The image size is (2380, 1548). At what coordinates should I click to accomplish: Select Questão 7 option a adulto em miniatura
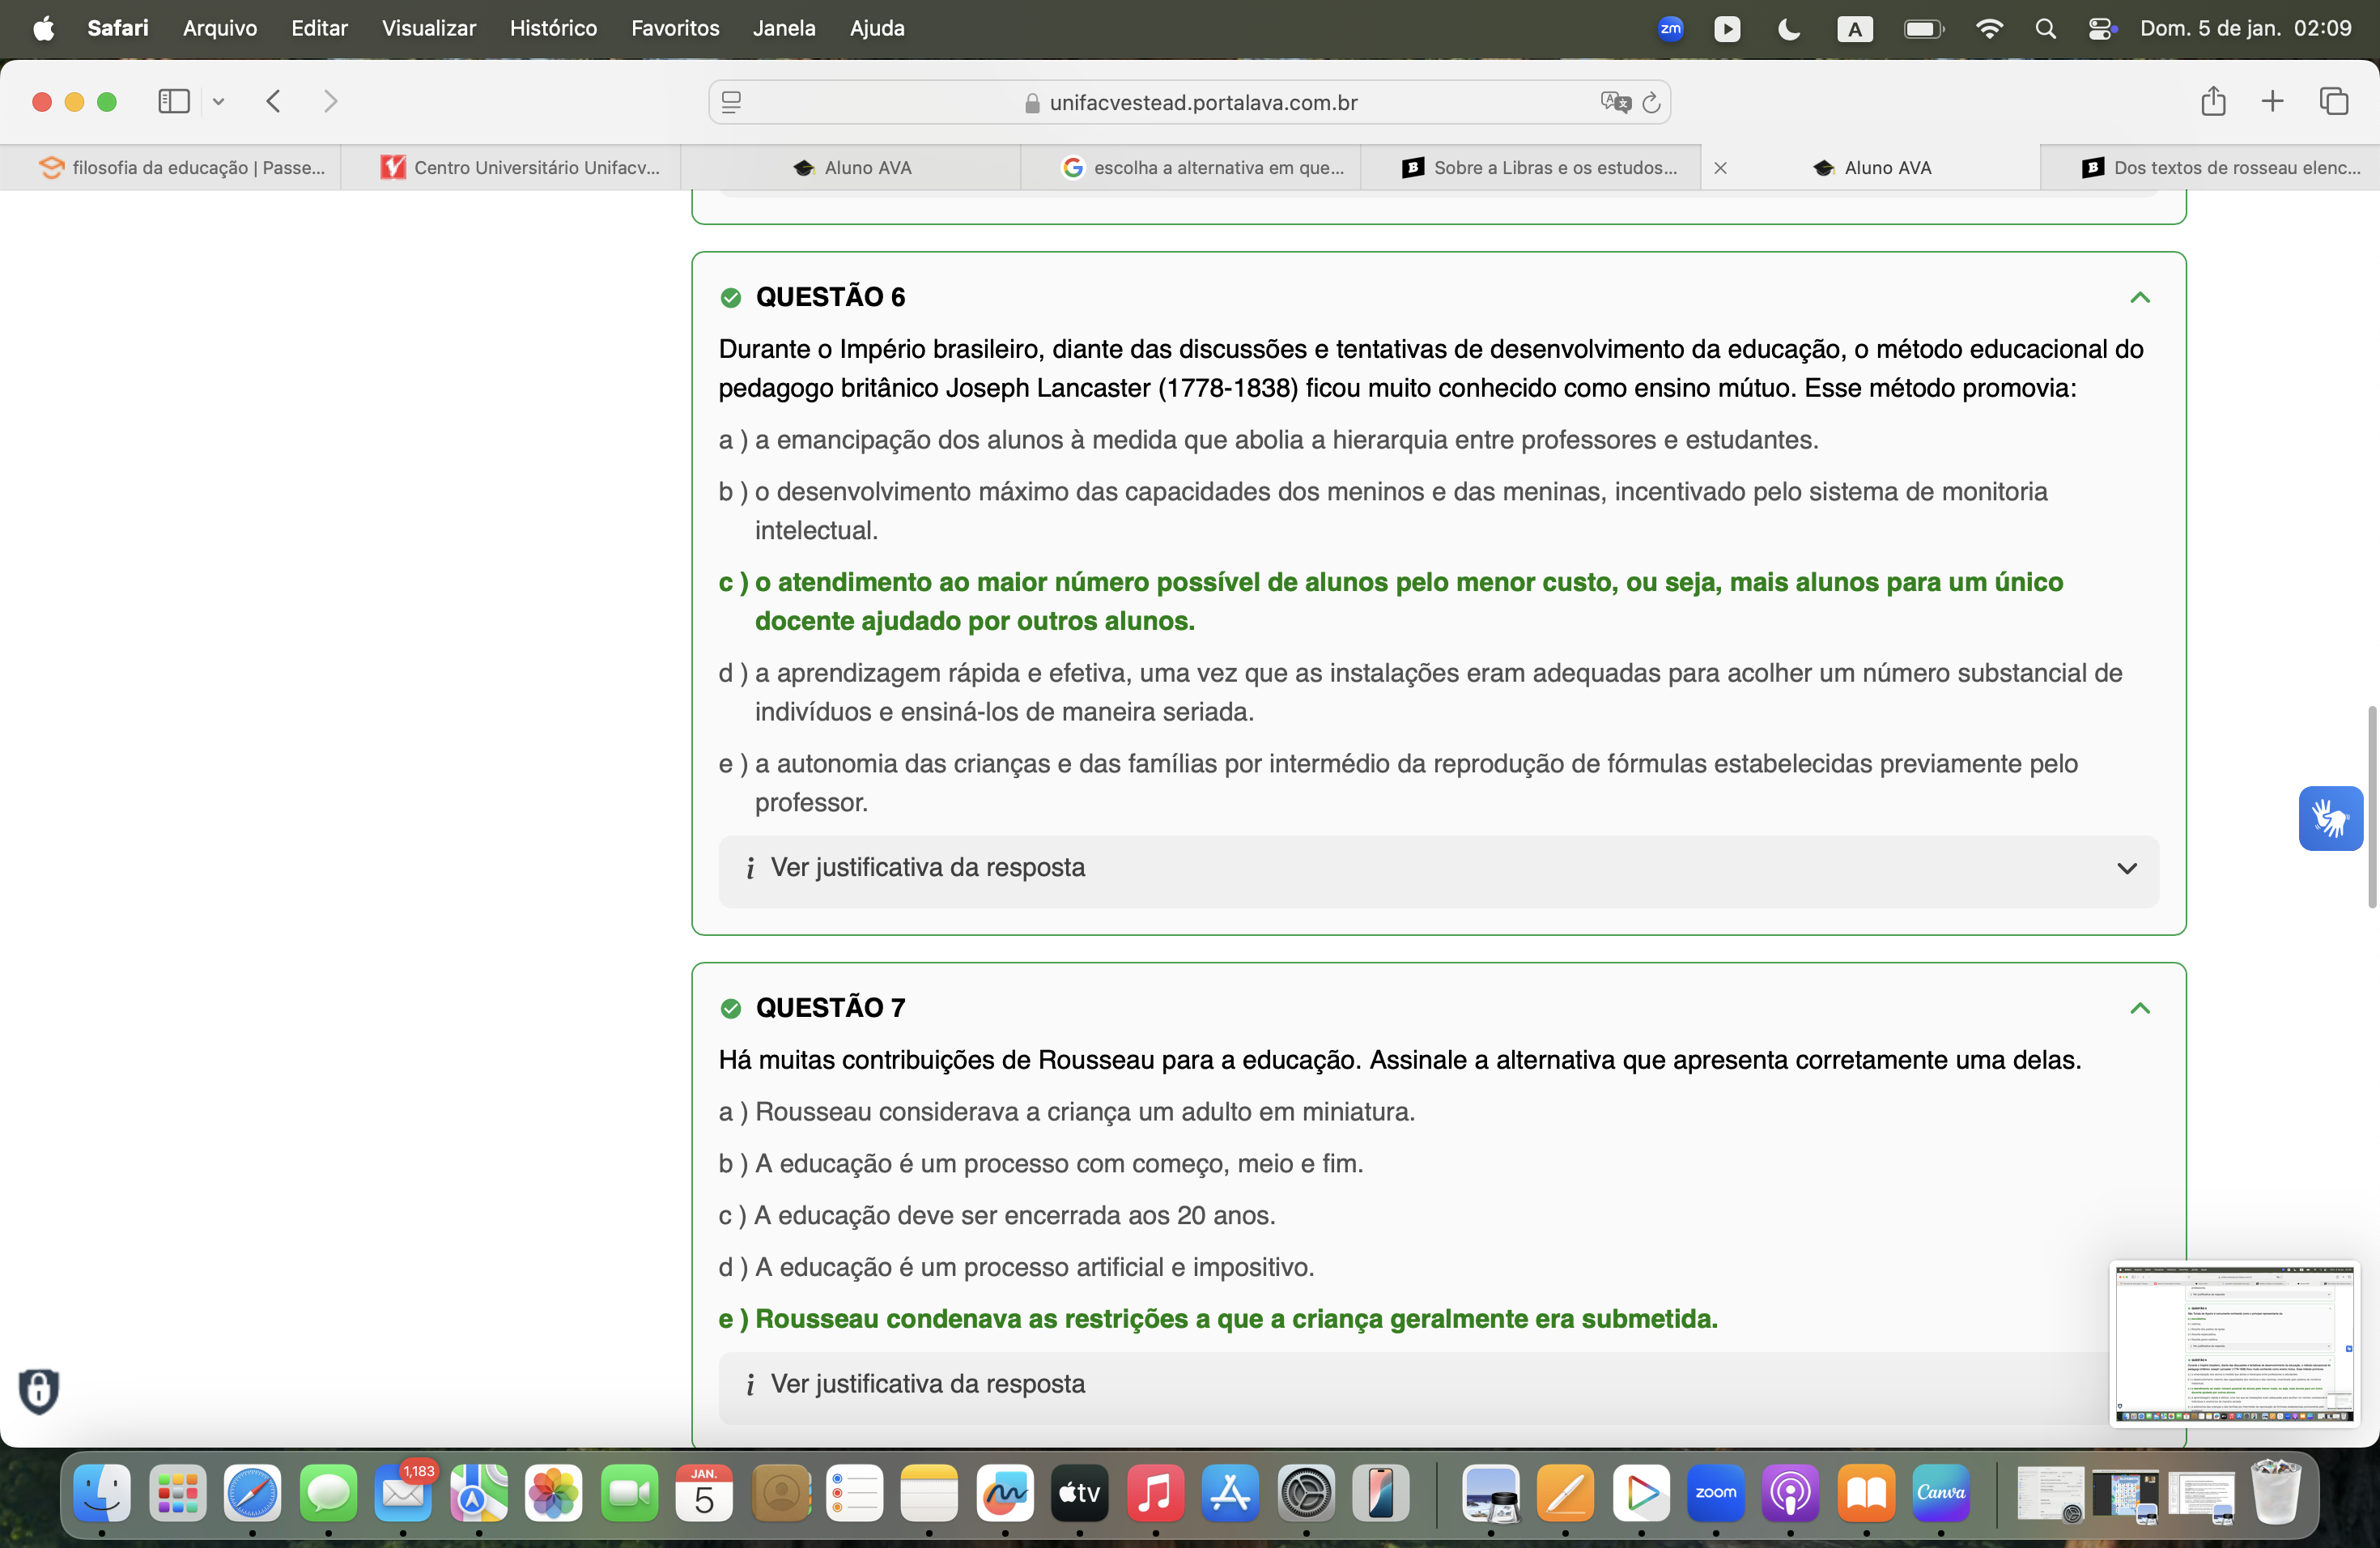pos(1066,1112)
